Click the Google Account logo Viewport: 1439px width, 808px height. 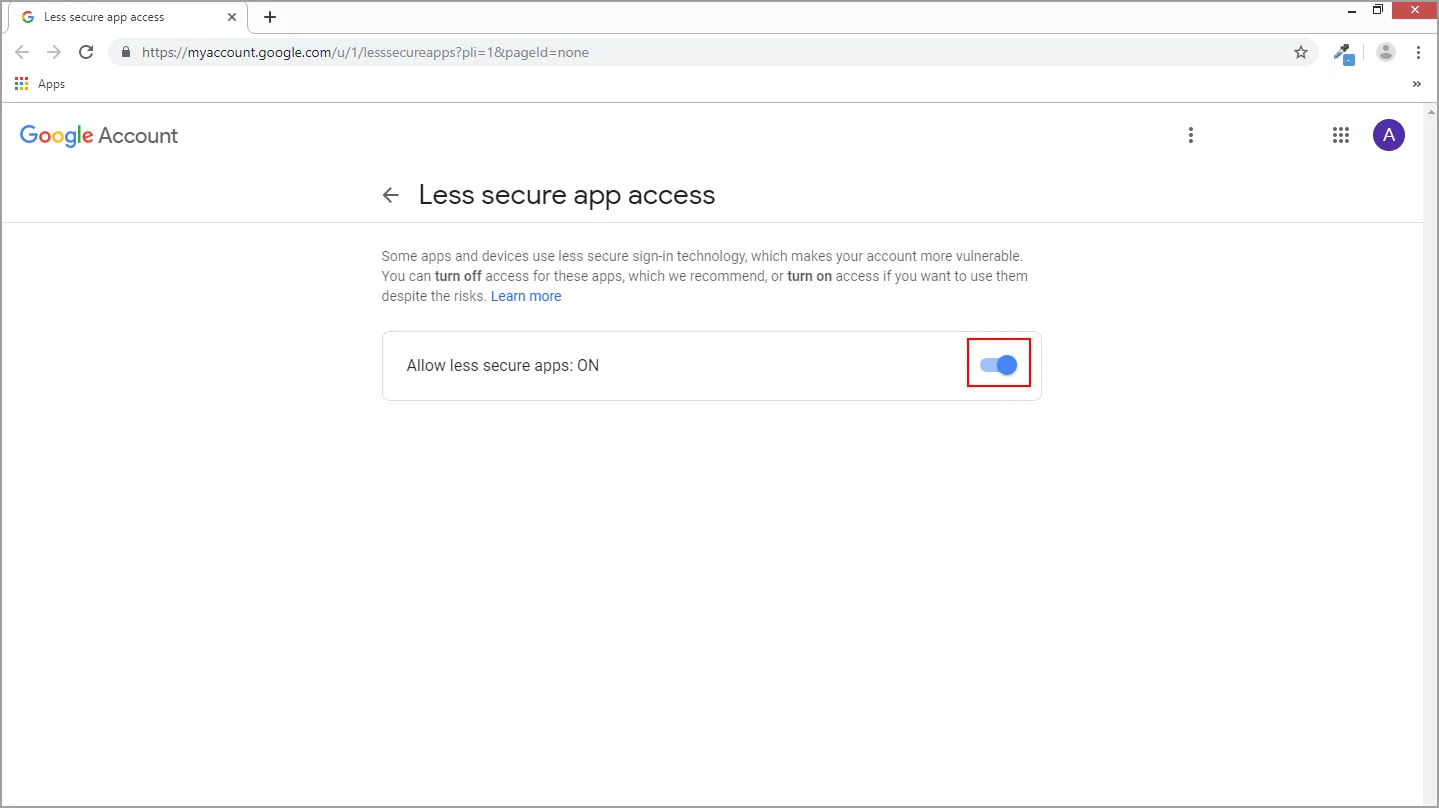click(x=98, y=135)
